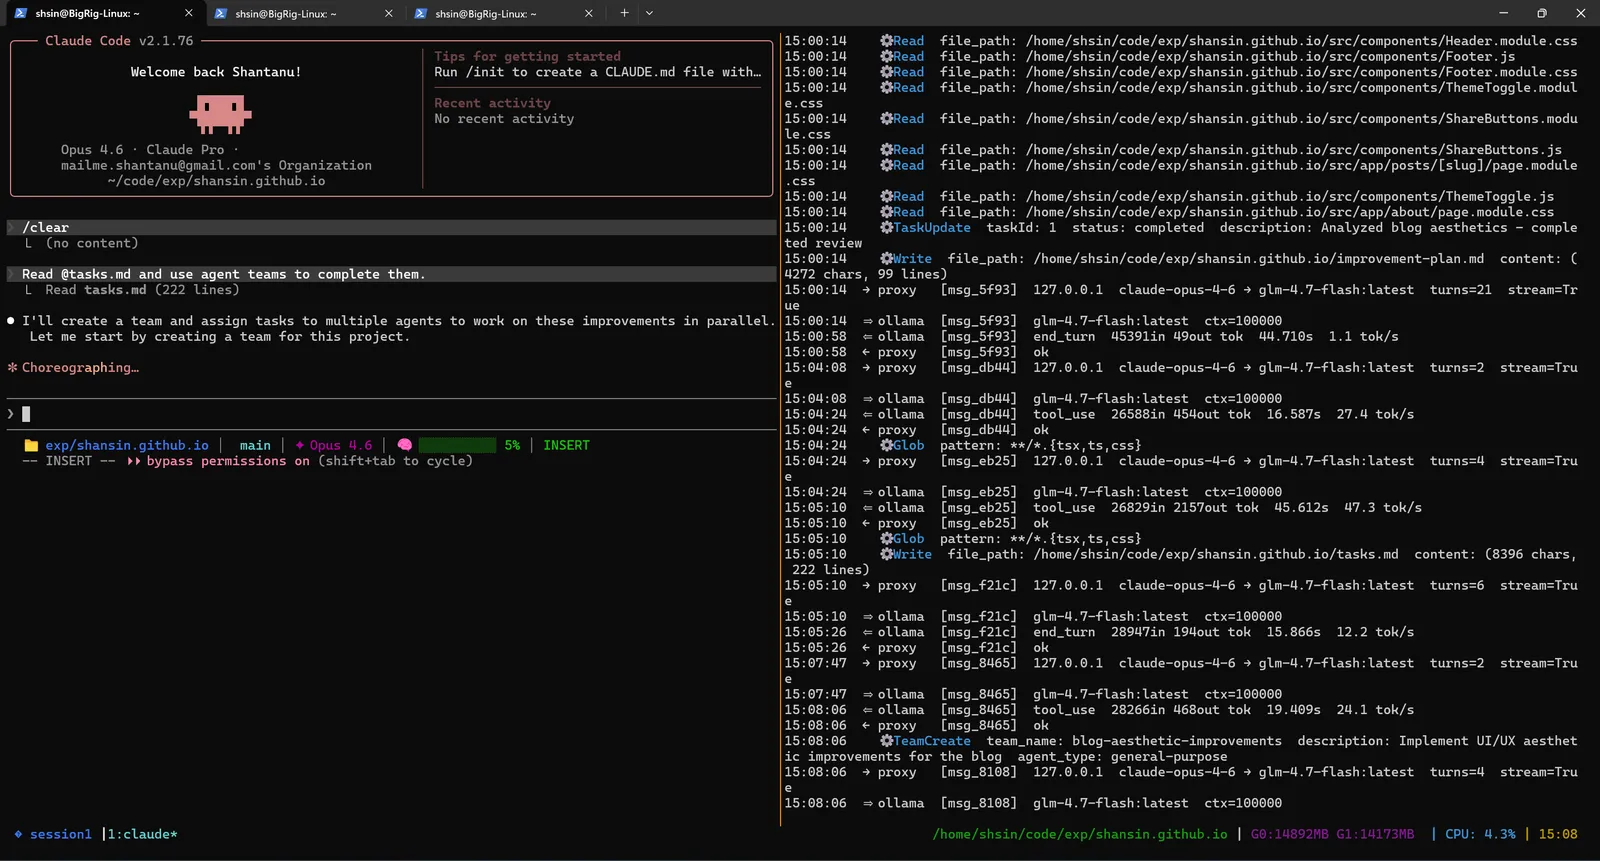The width and height of the screenshot is (1600, 861).
Task: Click Read tasks.md (222 lines) result
Action: pyautogui.click(x=142, y=290)
